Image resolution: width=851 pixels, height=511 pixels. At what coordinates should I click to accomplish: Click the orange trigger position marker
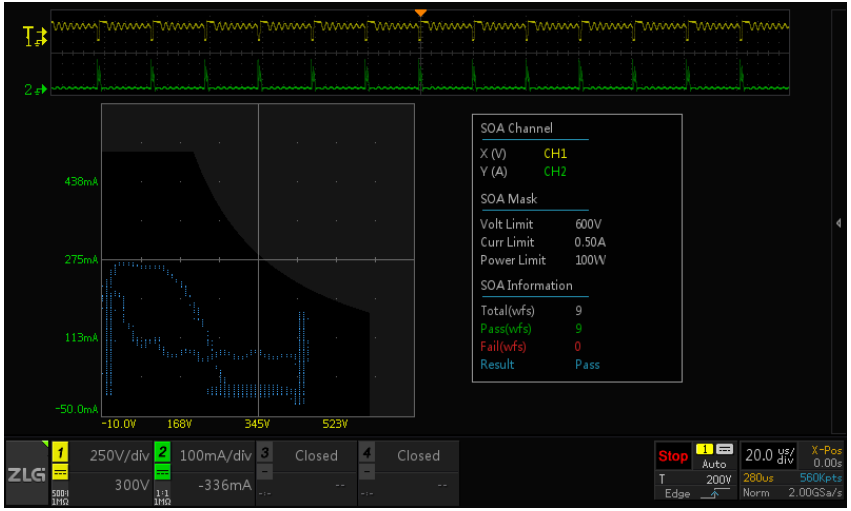420,12
